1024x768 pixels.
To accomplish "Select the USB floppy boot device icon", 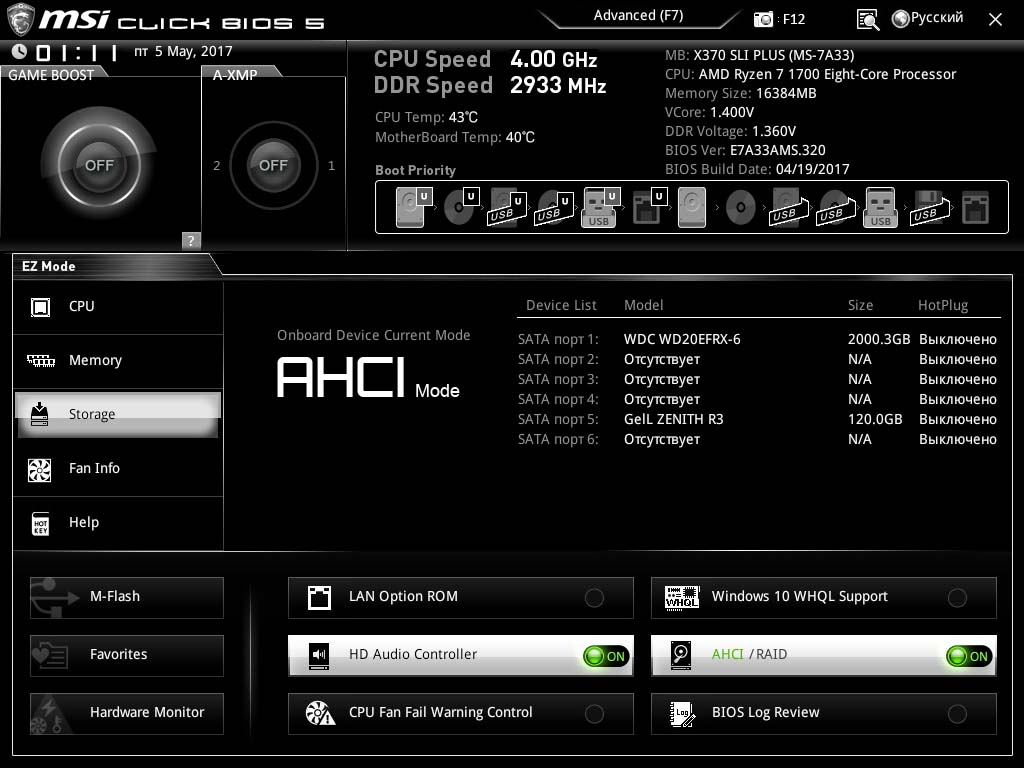I will (x=929, y=207).
